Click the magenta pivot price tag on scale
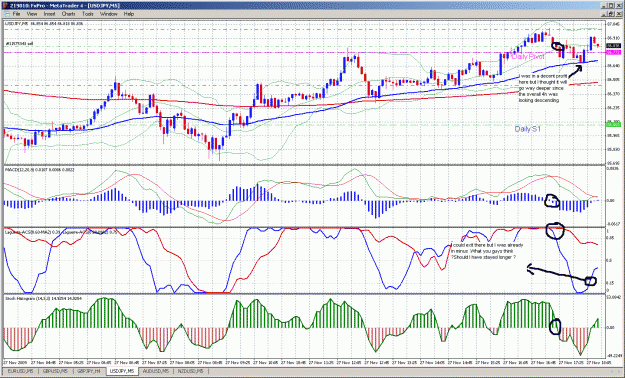The image size is (625, 378). click(613, 52)
